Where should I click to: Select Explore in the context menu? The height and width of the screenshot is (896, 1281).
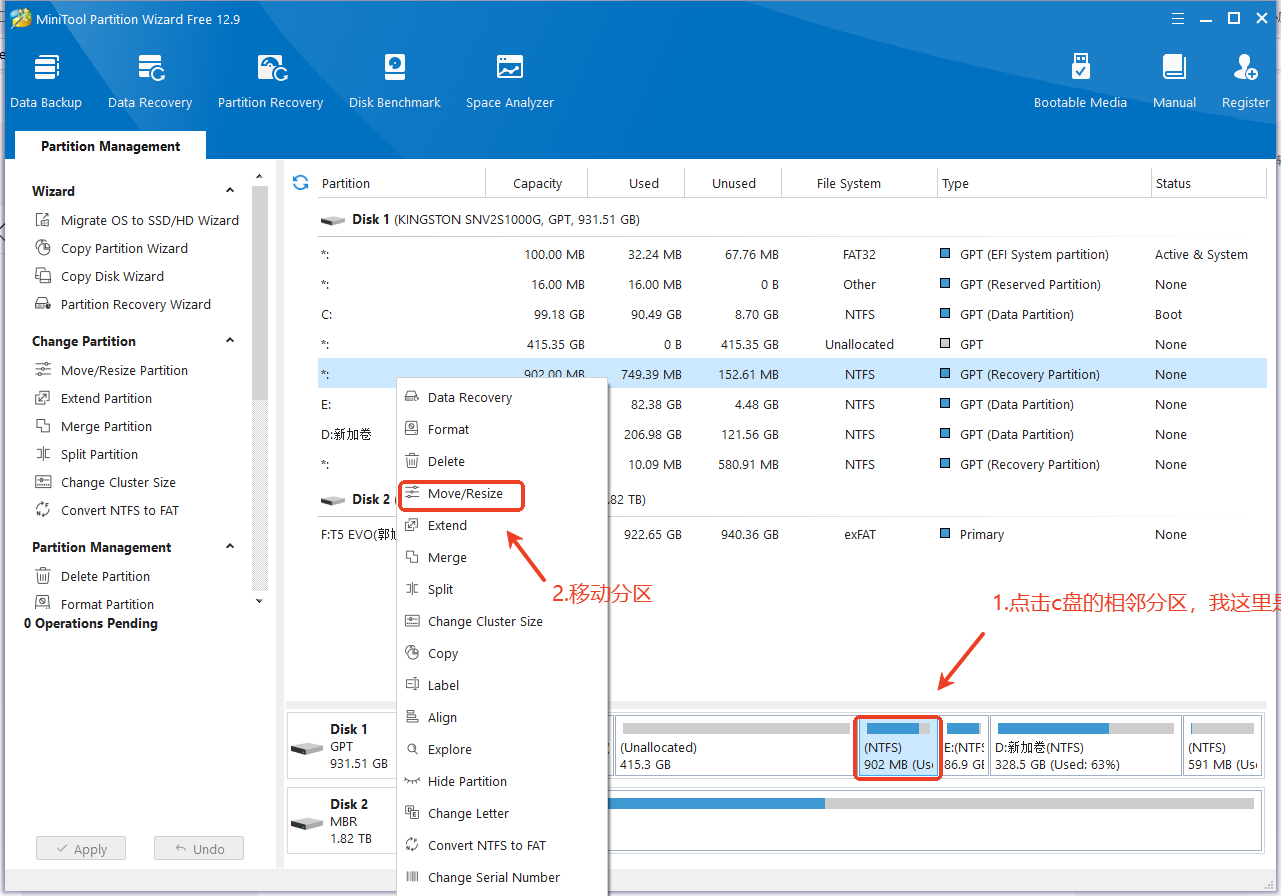502,749
